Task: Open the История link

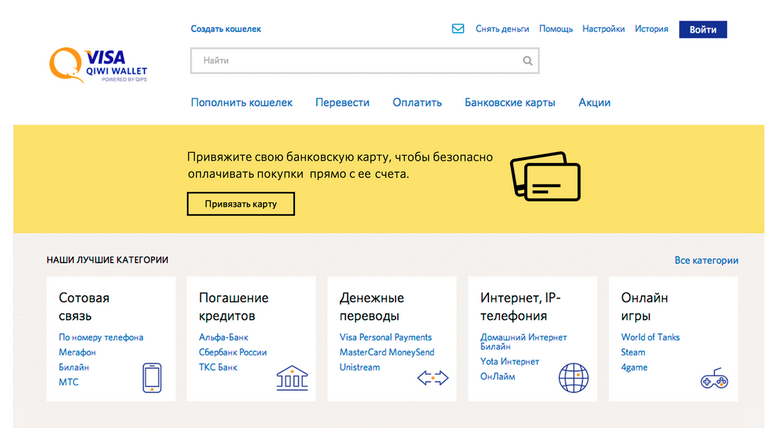Action: tap(651, 29)
